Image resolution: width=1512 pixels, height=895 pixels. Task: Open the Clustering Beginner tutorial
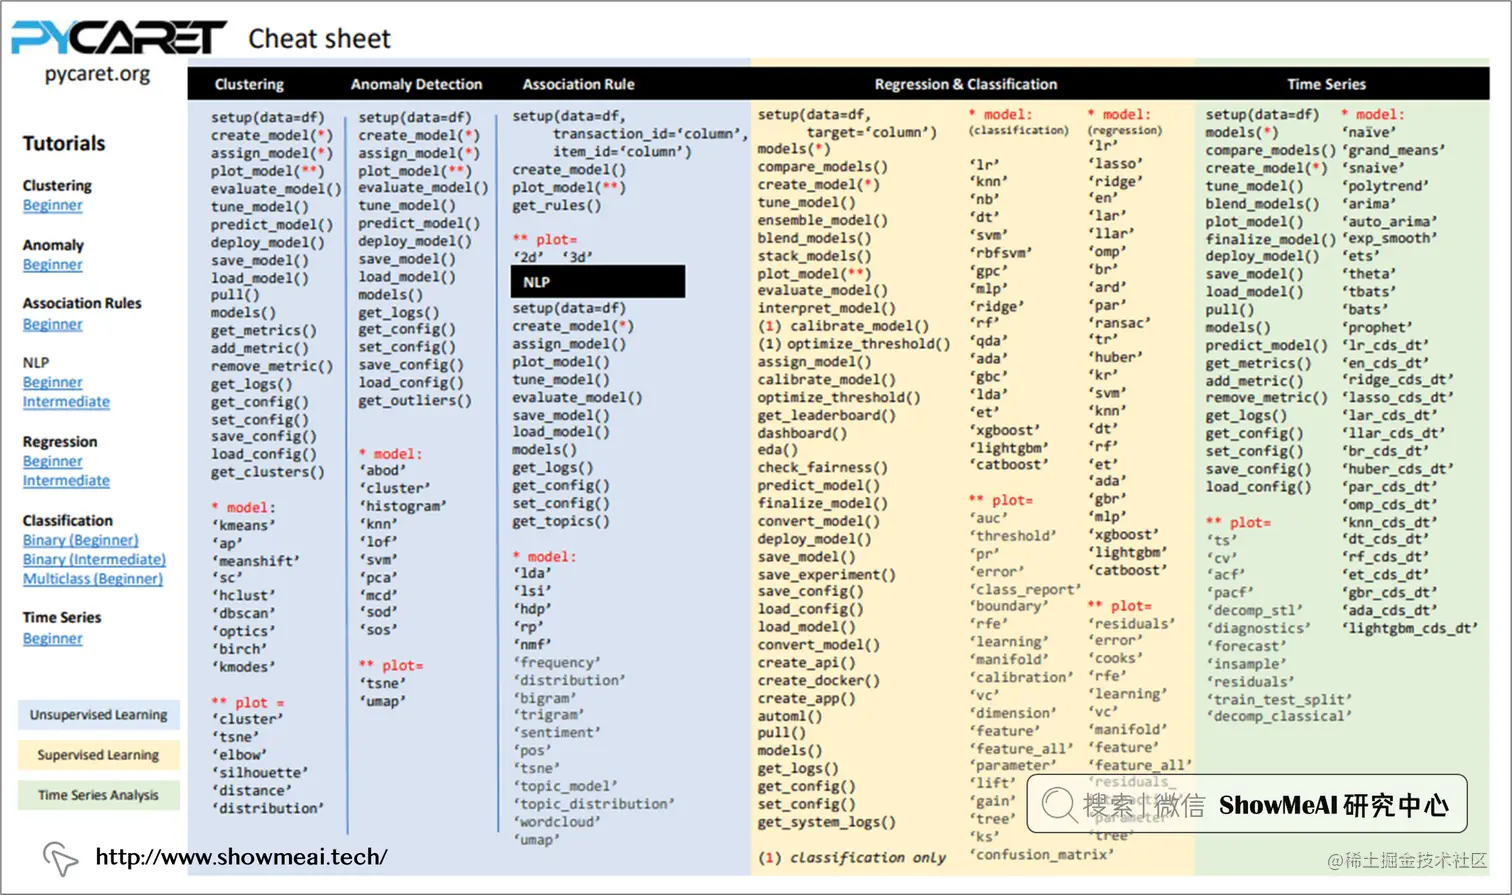[x=52, y=205]
